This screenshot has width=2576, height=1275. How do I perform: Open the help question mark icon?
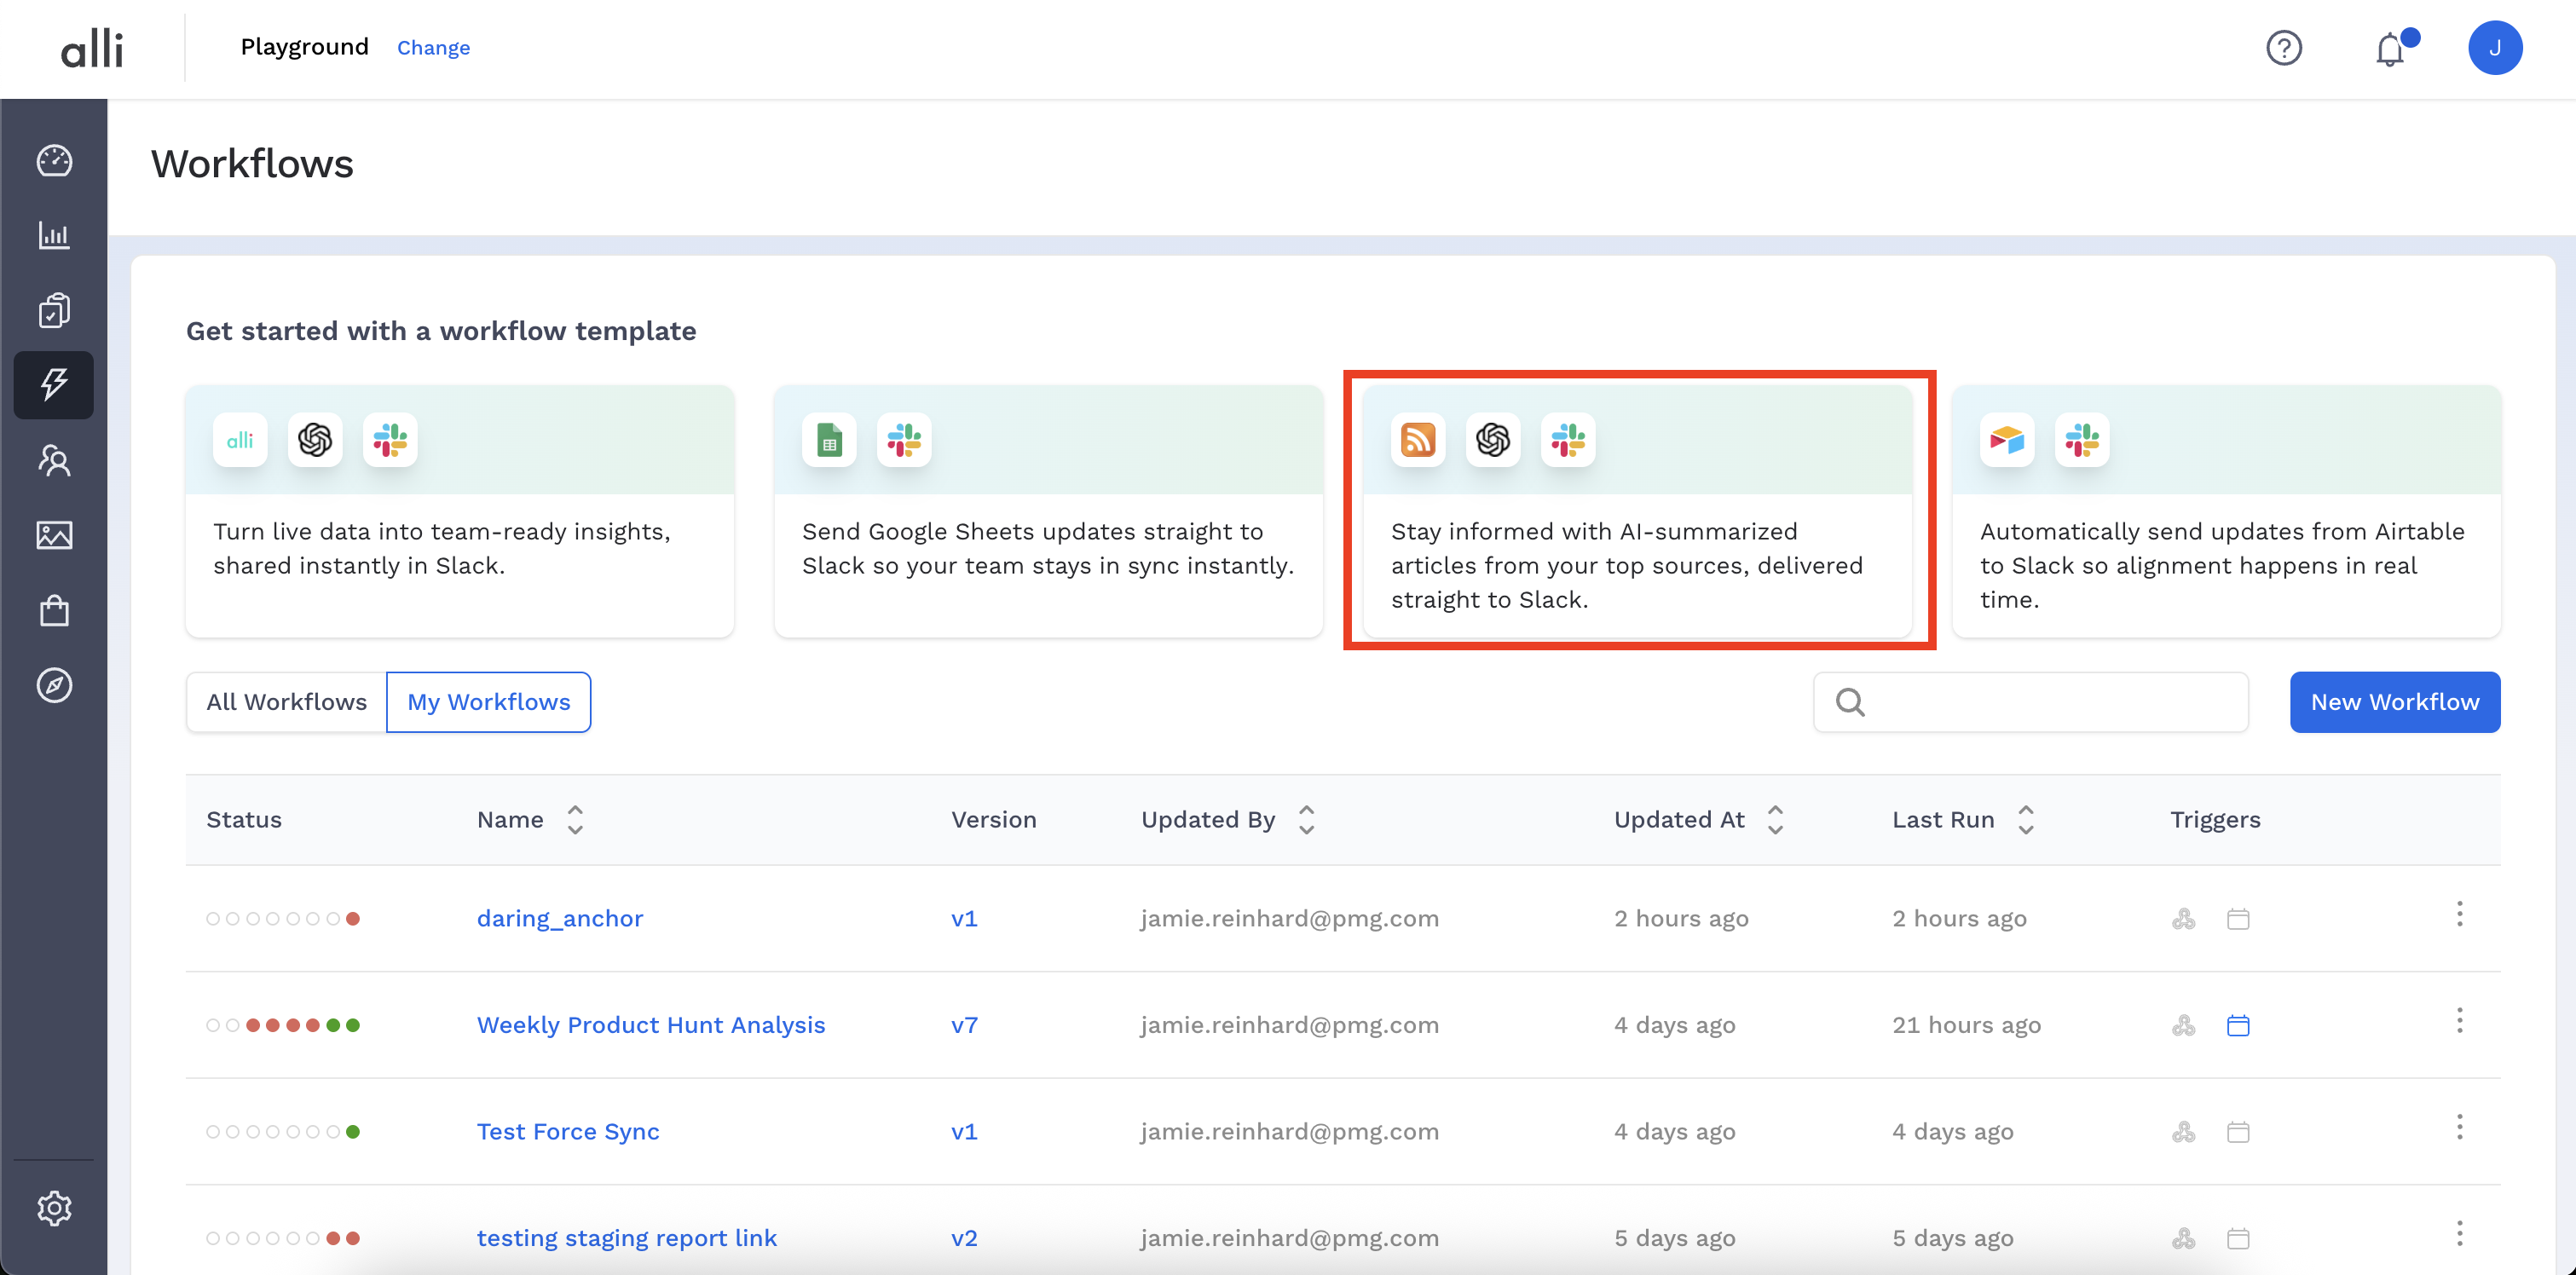pyautogui.click(x=2283, y=48)
